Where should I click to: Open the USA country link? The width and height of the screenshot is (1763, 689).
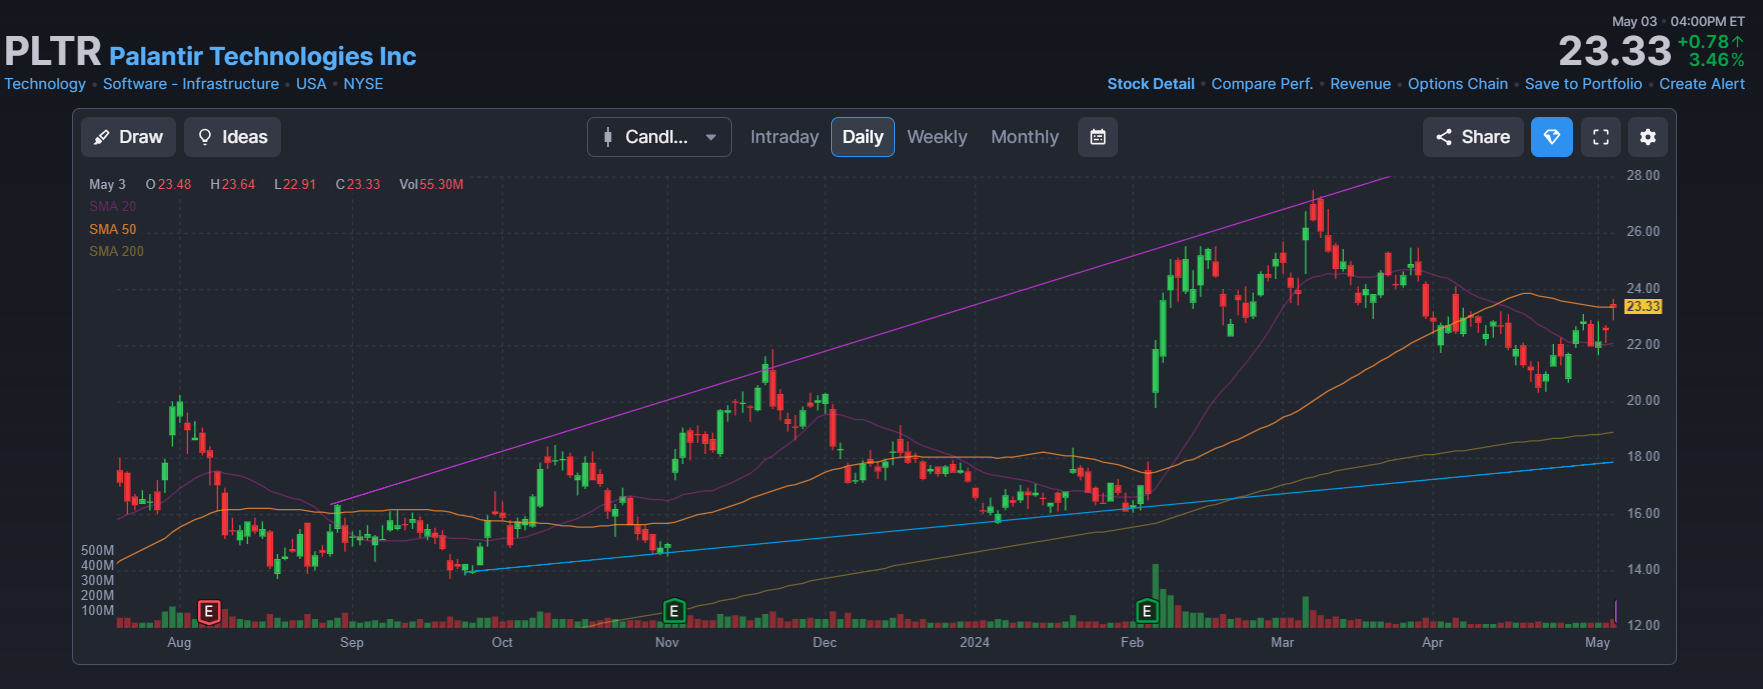pos(311,84)
